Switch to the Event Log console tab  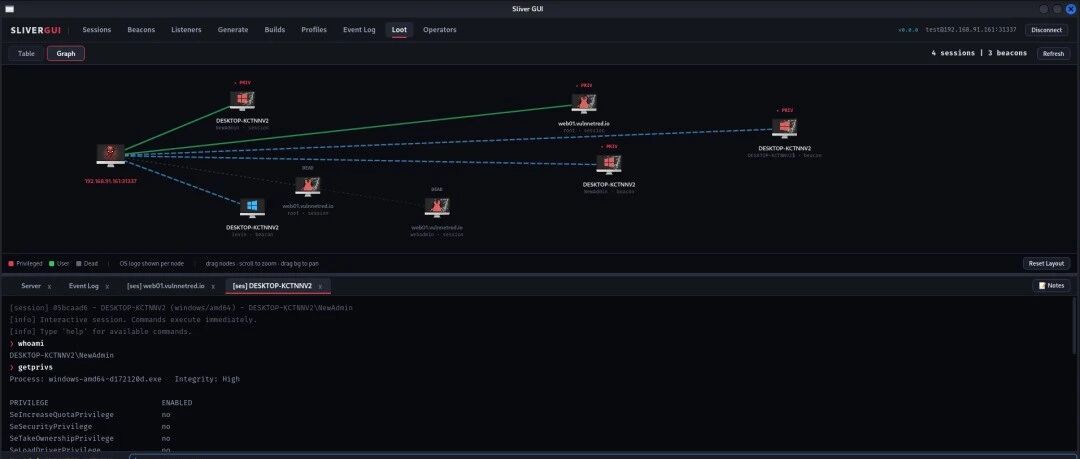(x=83, y=285)
